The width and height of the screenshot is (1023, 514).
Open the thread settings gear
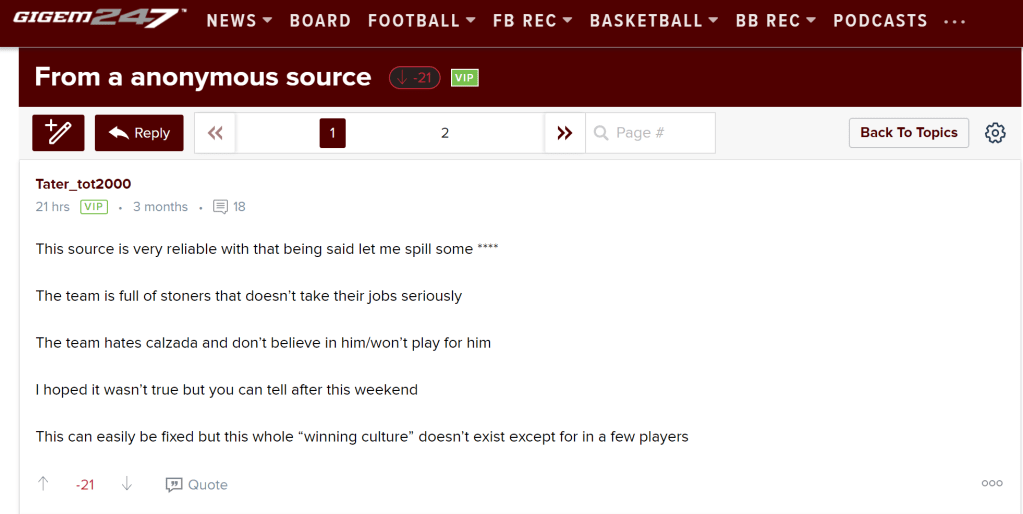tap(995, 133)
